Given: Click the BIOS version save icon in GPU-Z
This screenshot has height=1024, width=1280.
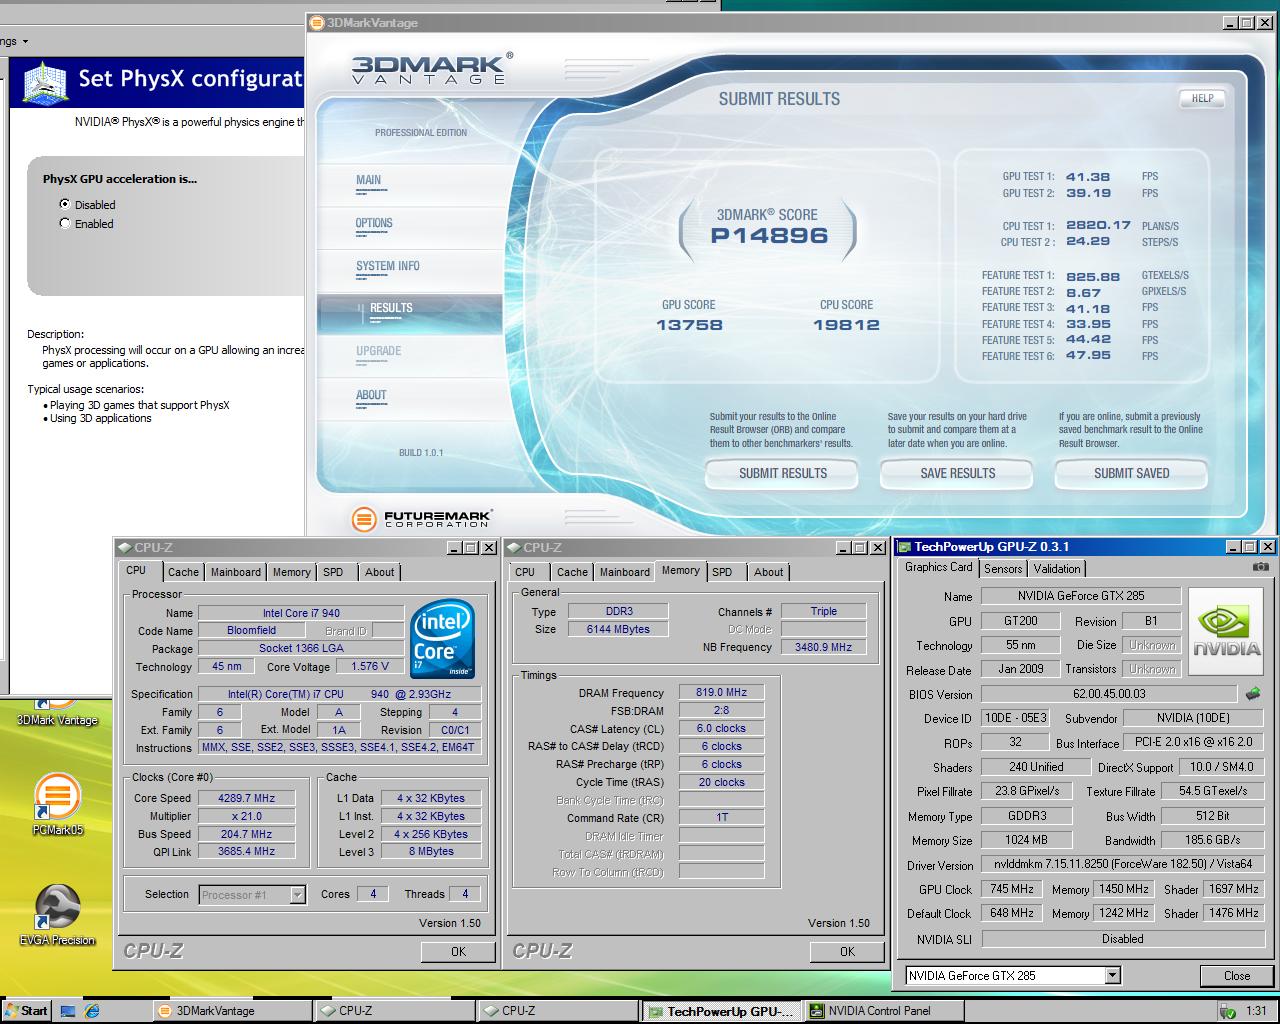Looking at the screenshot, I should [x=1252, y=693].
